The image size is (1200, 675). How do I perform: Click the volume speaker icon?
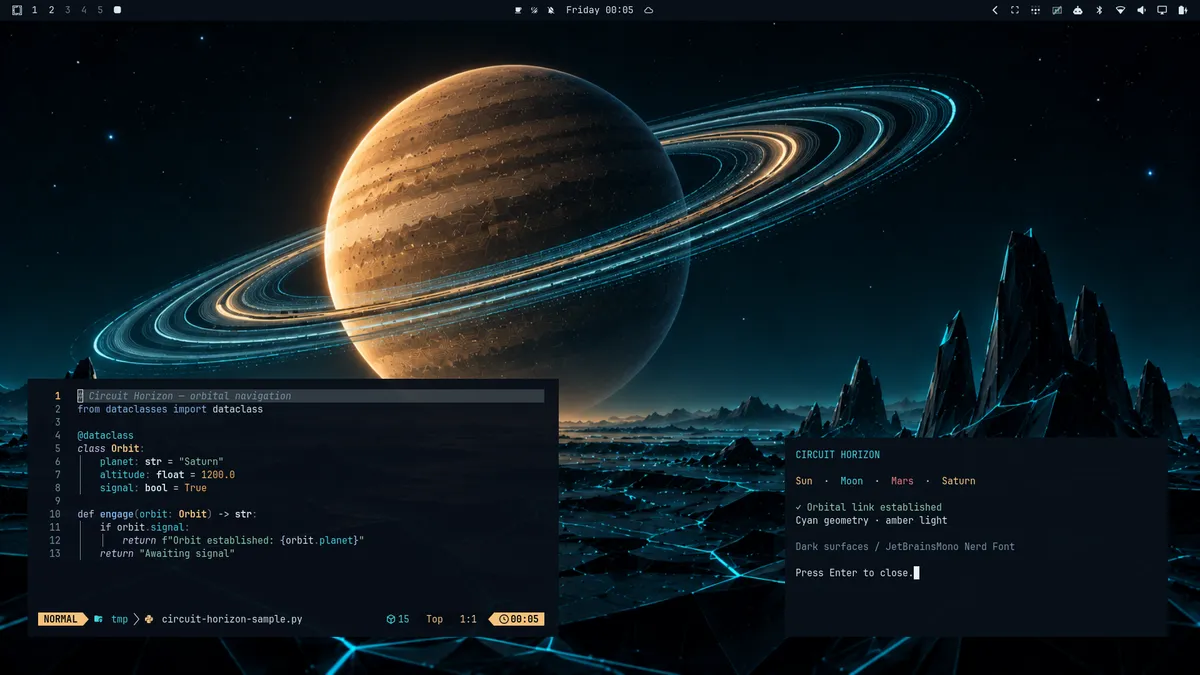point(1141,10)
